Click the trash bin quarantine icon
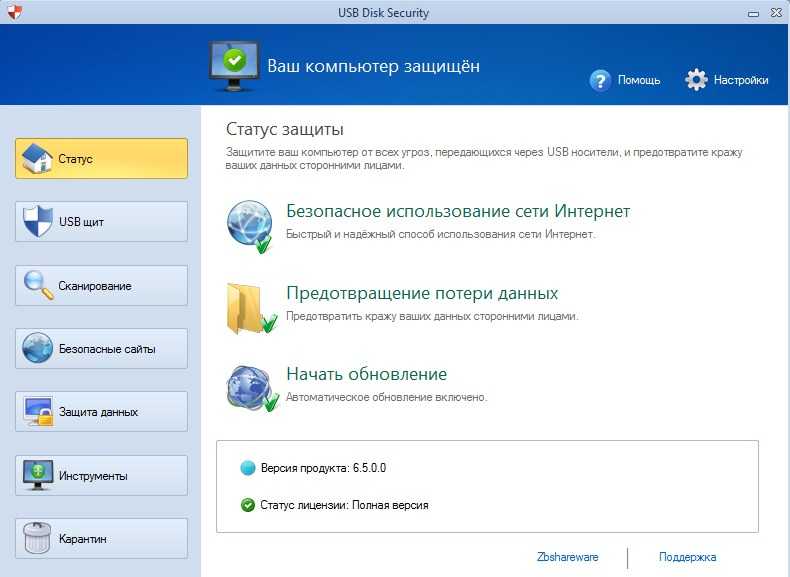 point(37,538)
